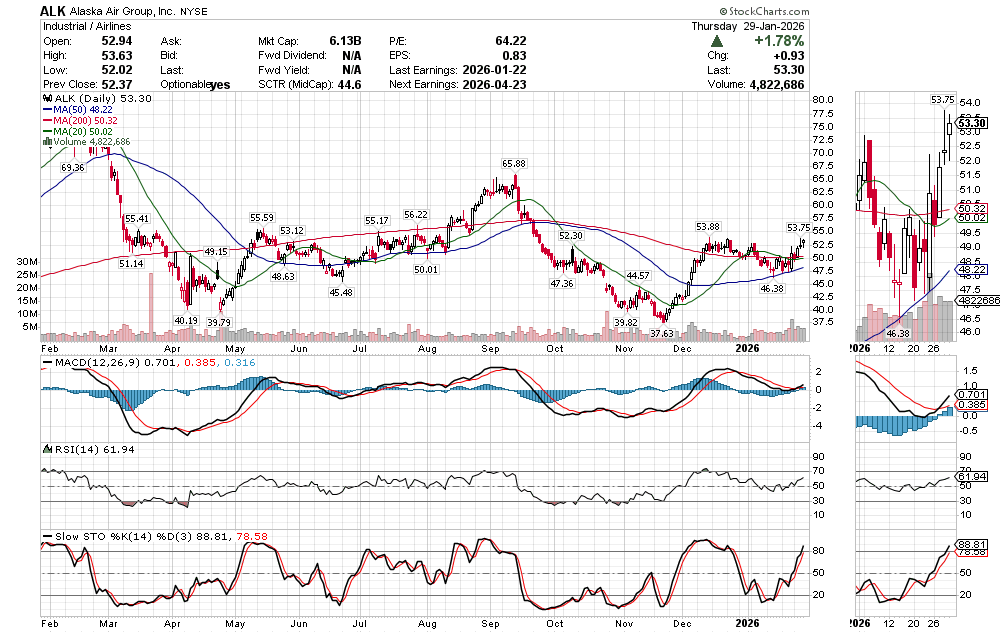Click the red MA(200) legend line

coord(46,121)
